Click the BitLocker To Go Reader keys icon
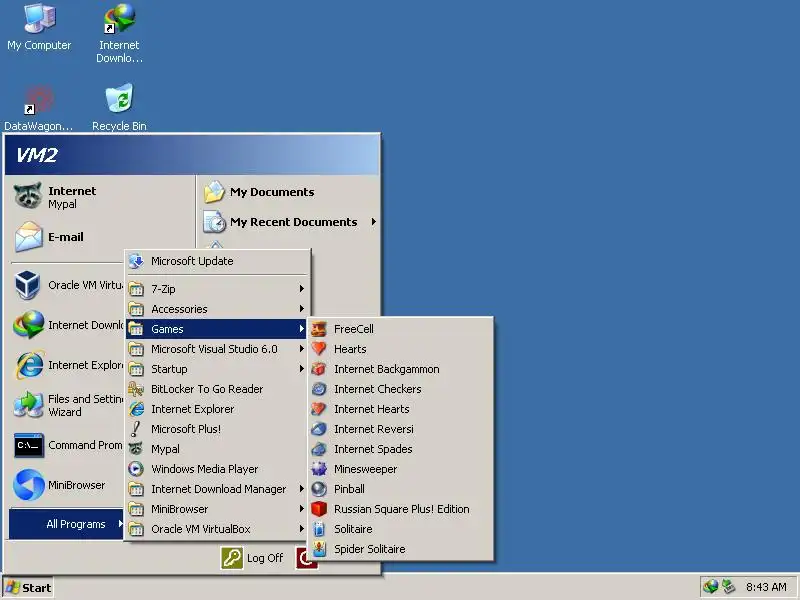 pos(136,389)
